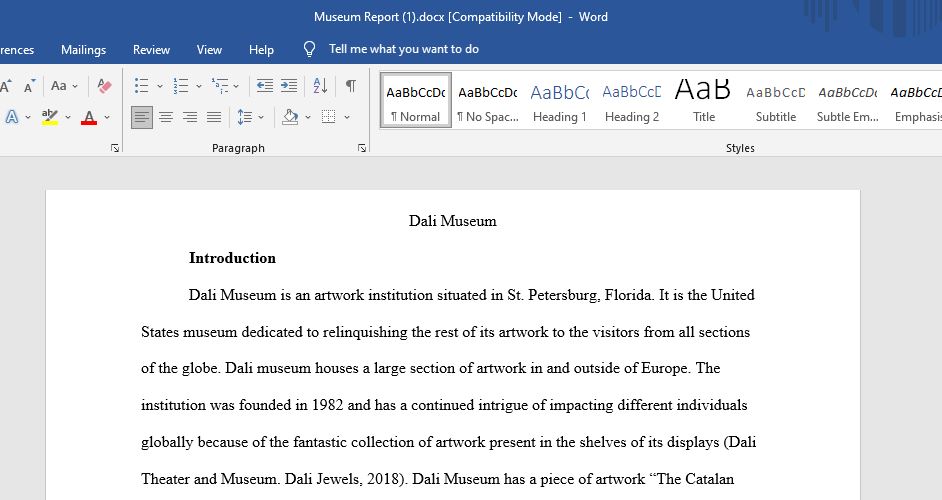Open Paragraph dialog launcher
Image resolution: width=942 pixels, height=500 pixels.
point(362,148)
